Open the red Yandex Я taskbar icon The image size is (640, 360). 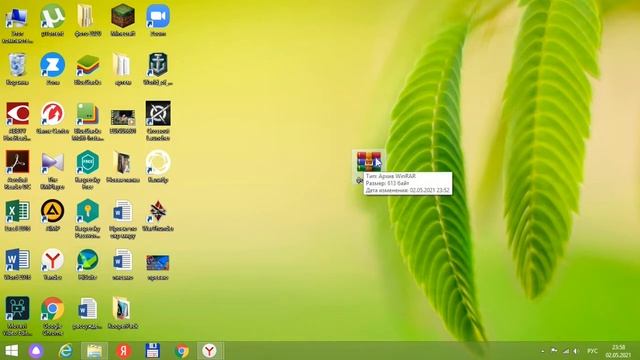pyautogui.click(x=124, y=351)
